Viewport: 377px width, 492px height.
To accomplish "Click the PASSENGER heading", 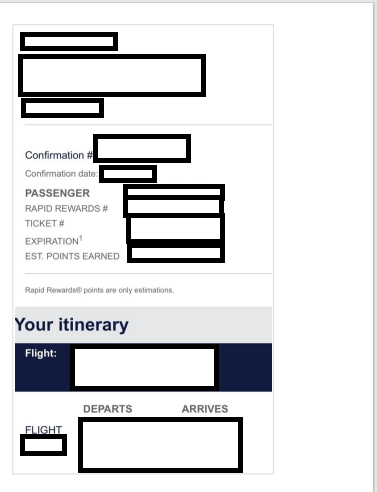I will [57, 193].
